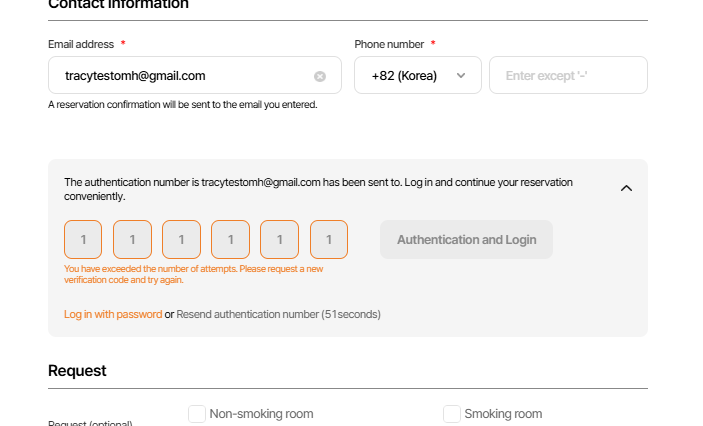Open the +82 (Korea) country code dropdown
This screenshot has width=703, height=426.
(417, 75)
